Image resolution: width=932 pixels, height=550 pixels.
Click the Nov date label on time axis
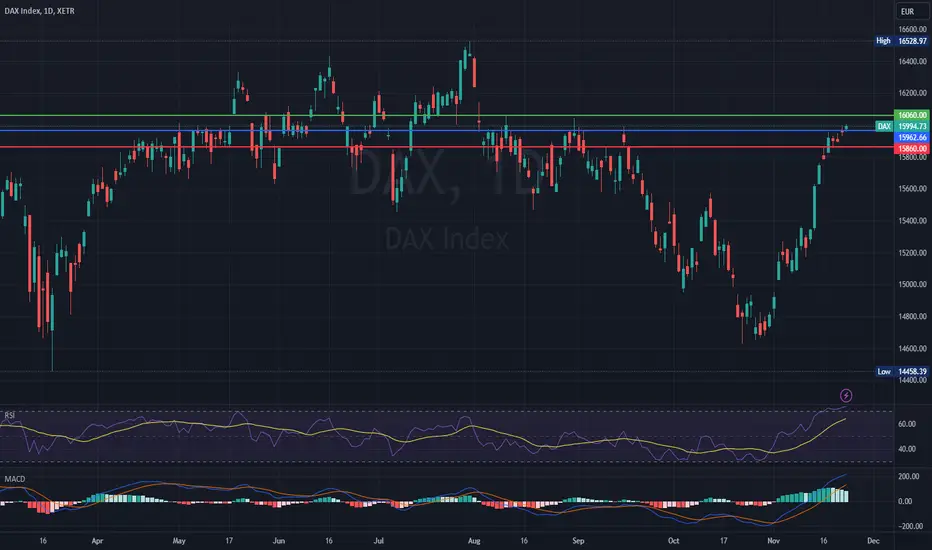pos(773,541)
